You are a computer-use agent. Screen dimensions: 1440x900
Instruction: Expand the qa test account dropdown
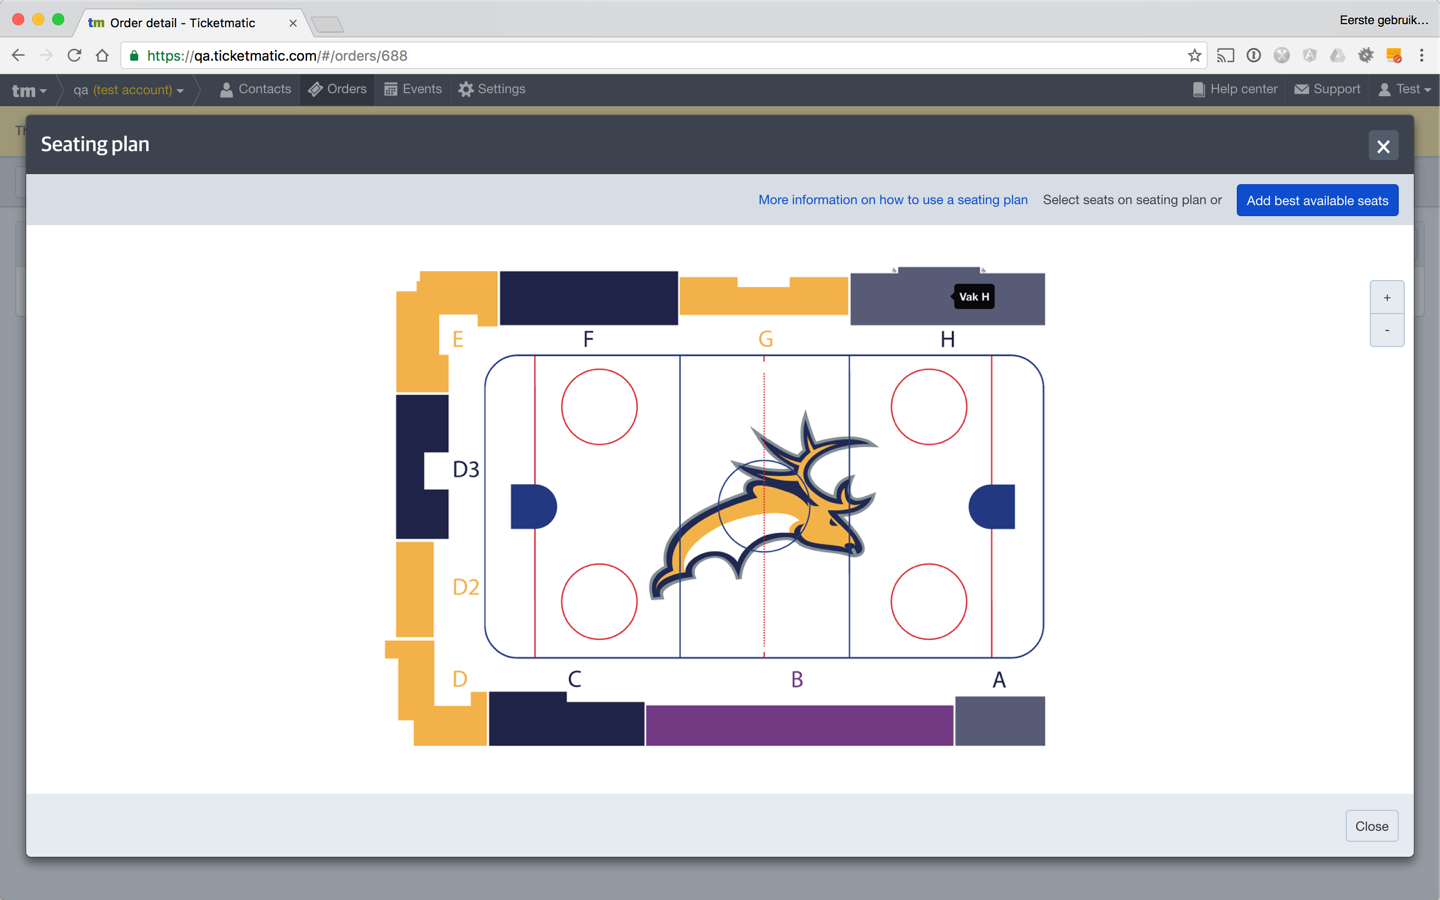tap(128, 90)
